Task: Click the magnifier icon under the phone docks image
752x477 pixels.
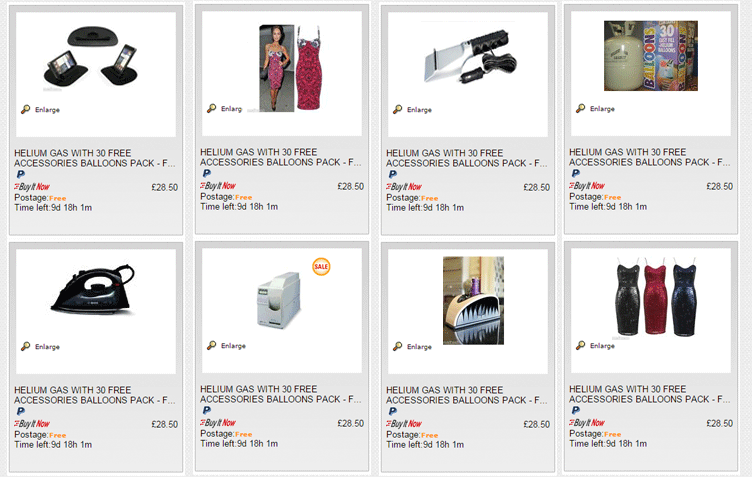Action: click(25, 109)
